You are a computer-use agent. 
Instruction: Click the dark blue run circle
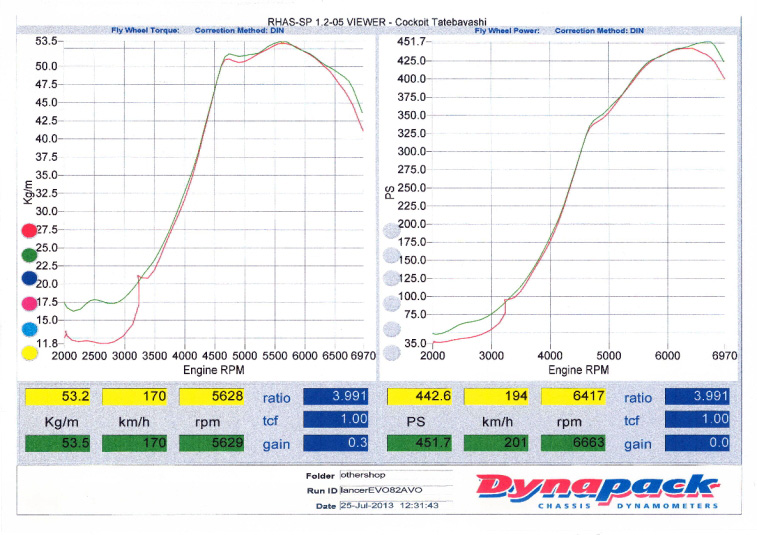(x=29, y=280)
